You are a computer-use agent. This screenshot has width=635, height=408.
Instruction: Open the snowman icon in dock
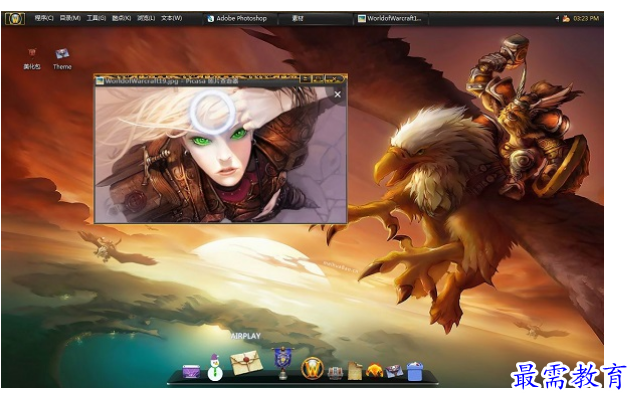click(215, 368)
